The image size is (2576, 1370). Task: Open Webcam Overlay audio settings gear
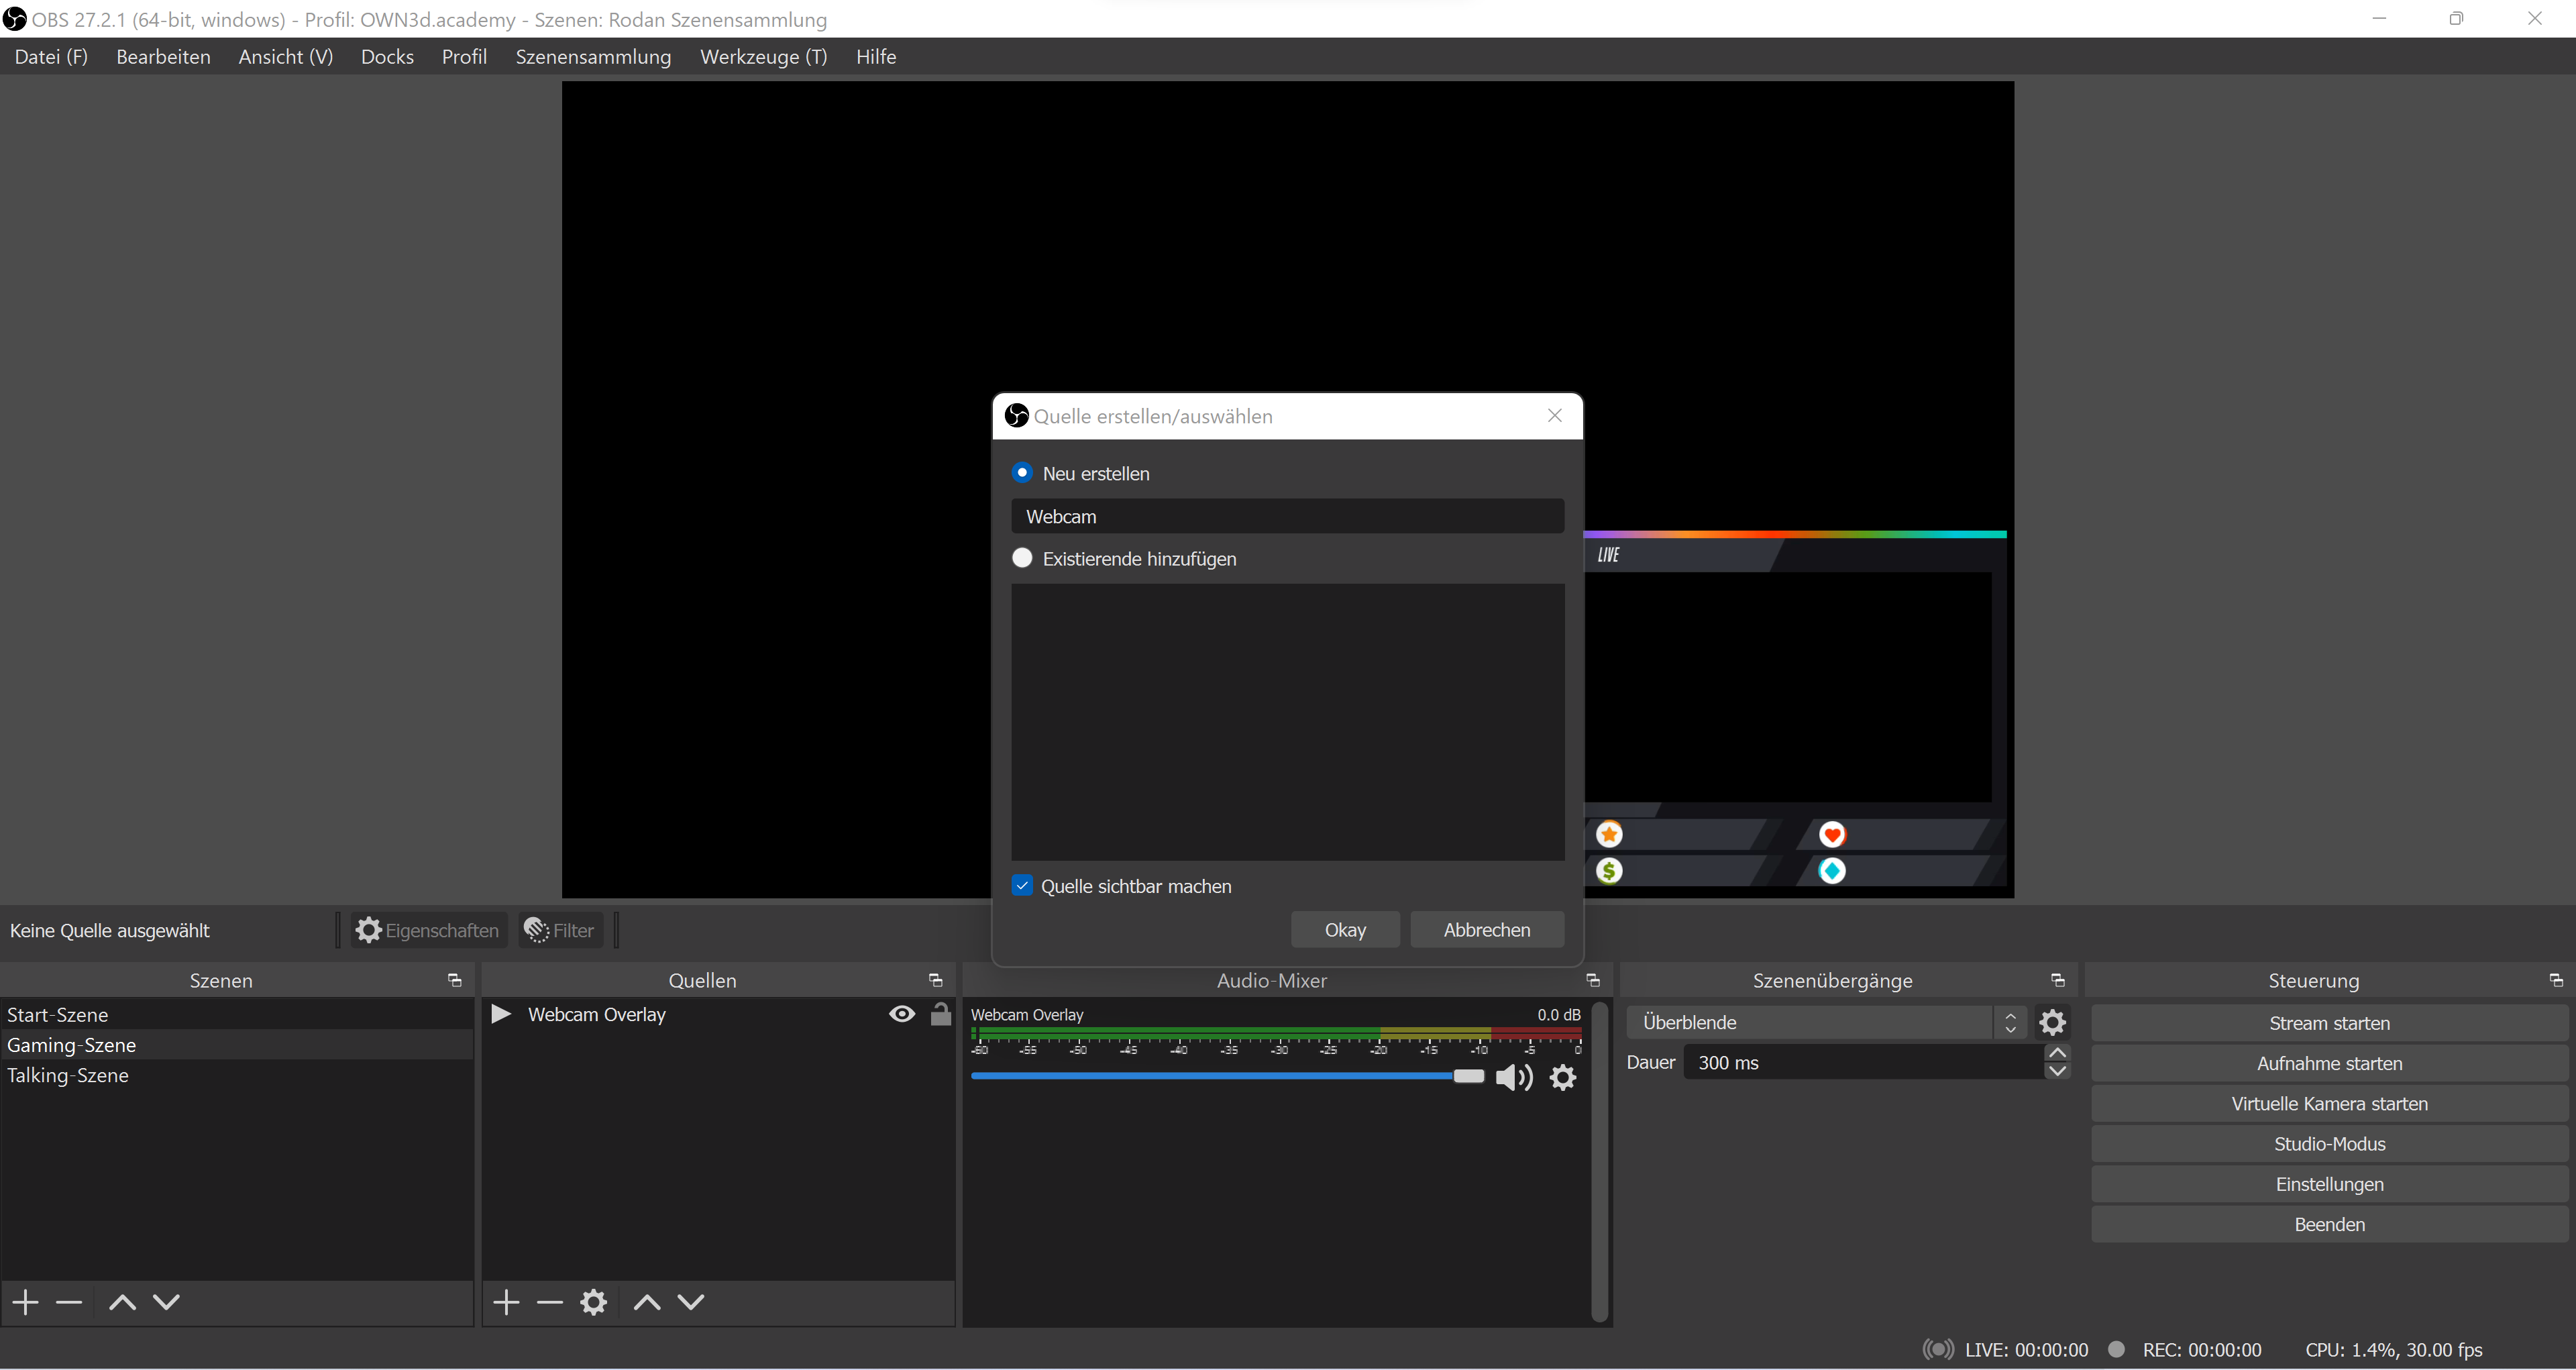(x=1563, y=1077)
